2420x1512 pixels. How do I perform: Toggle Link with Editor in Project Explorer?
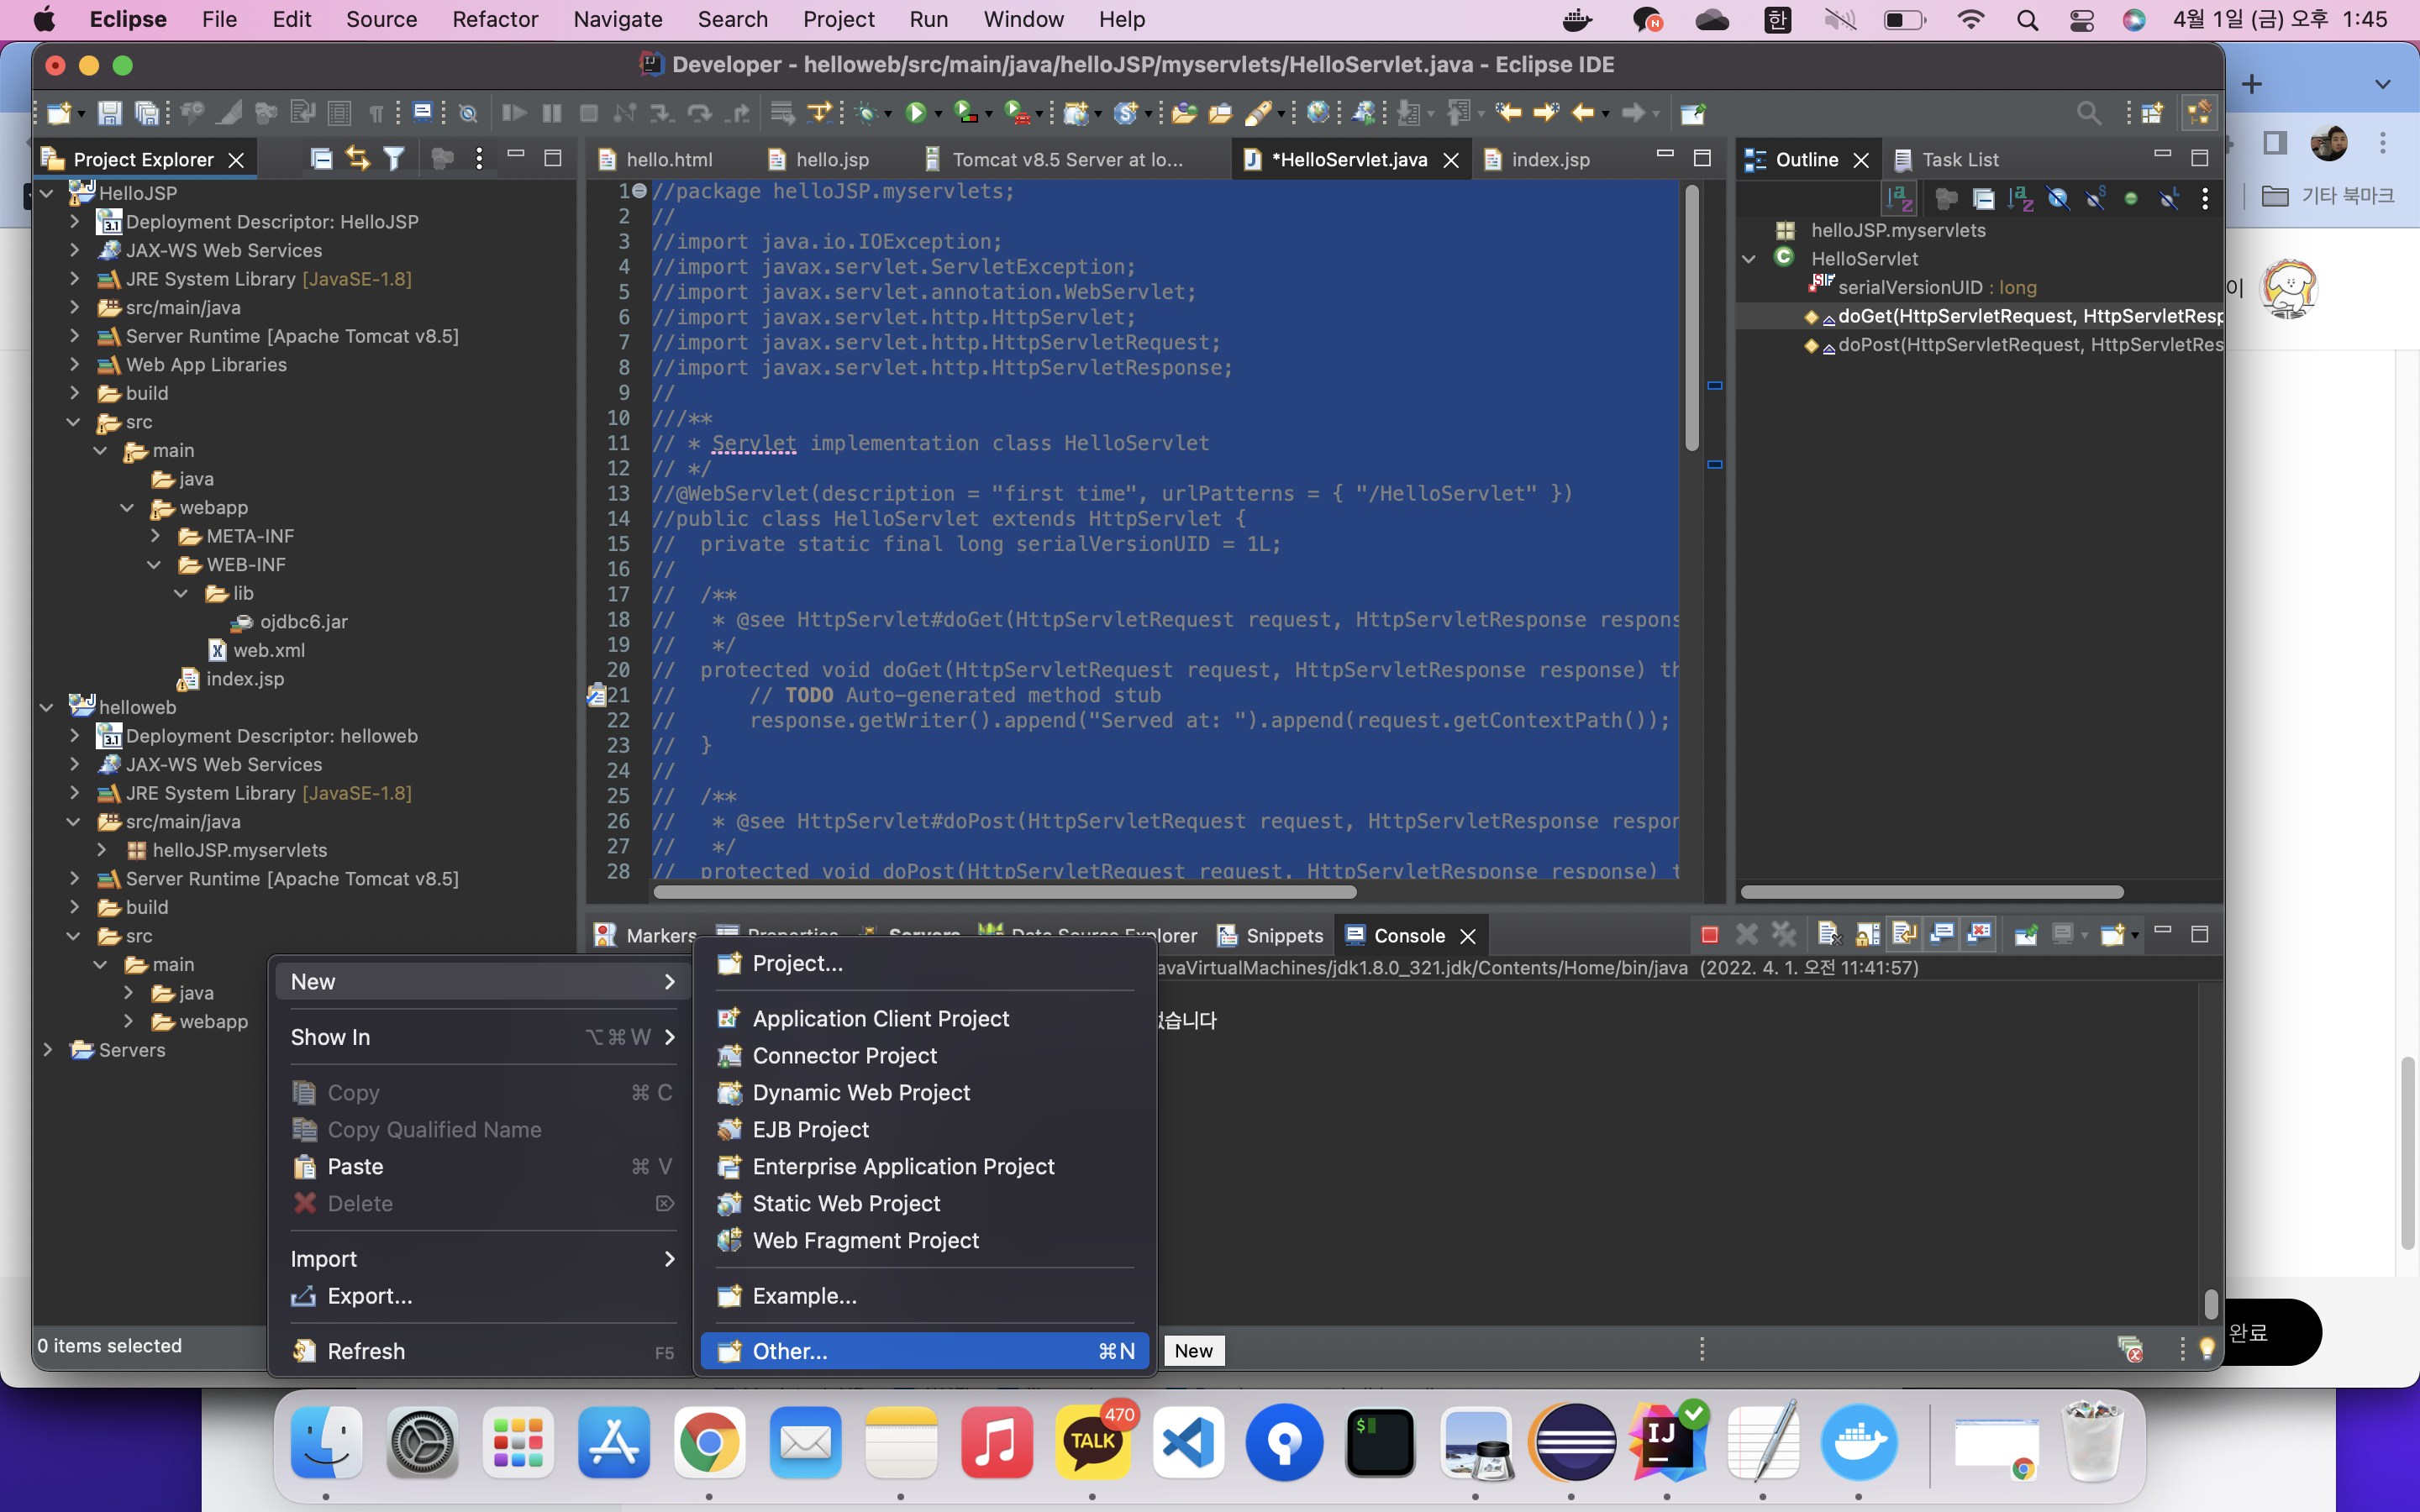point(357,159)
